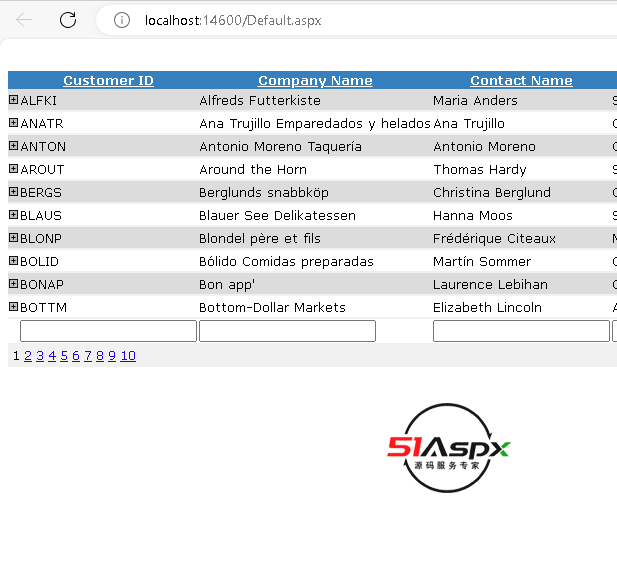The height and width of the screenshot is (568, 617).
Task: Go to page 6
Action: [76, 356]
